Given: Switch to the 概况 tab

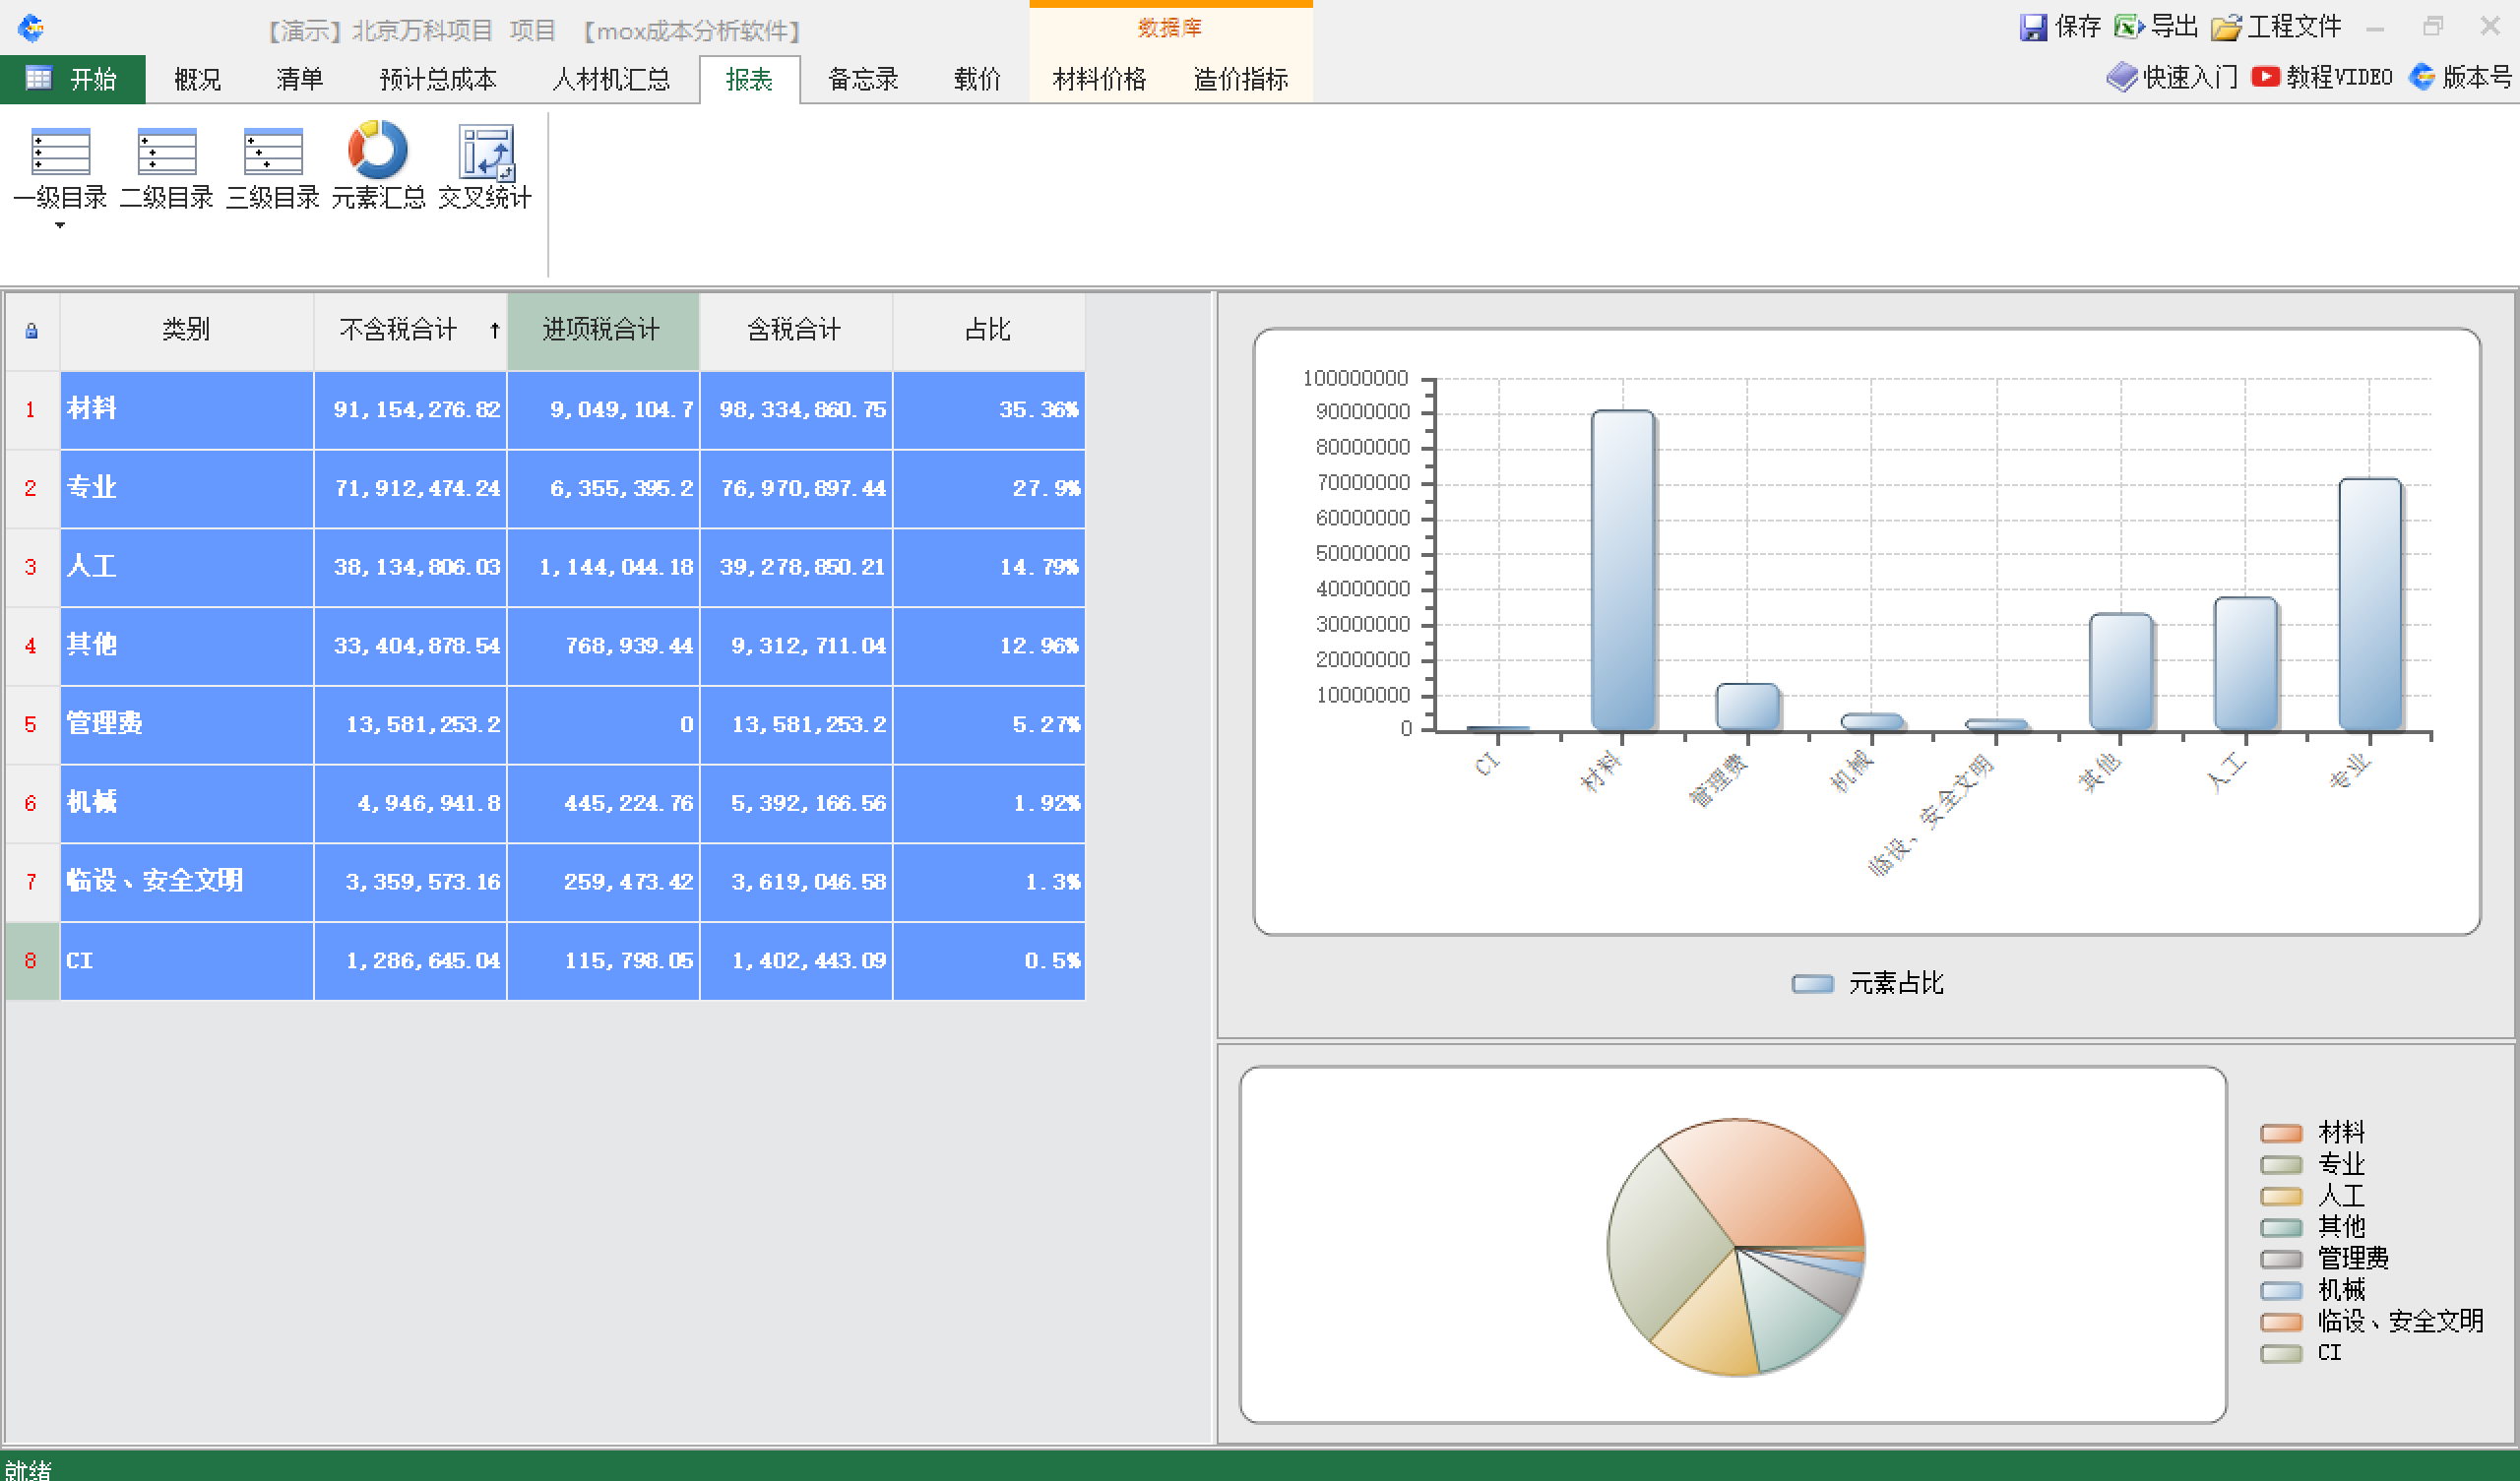Looking at the screenshot, I should point(197,79).
